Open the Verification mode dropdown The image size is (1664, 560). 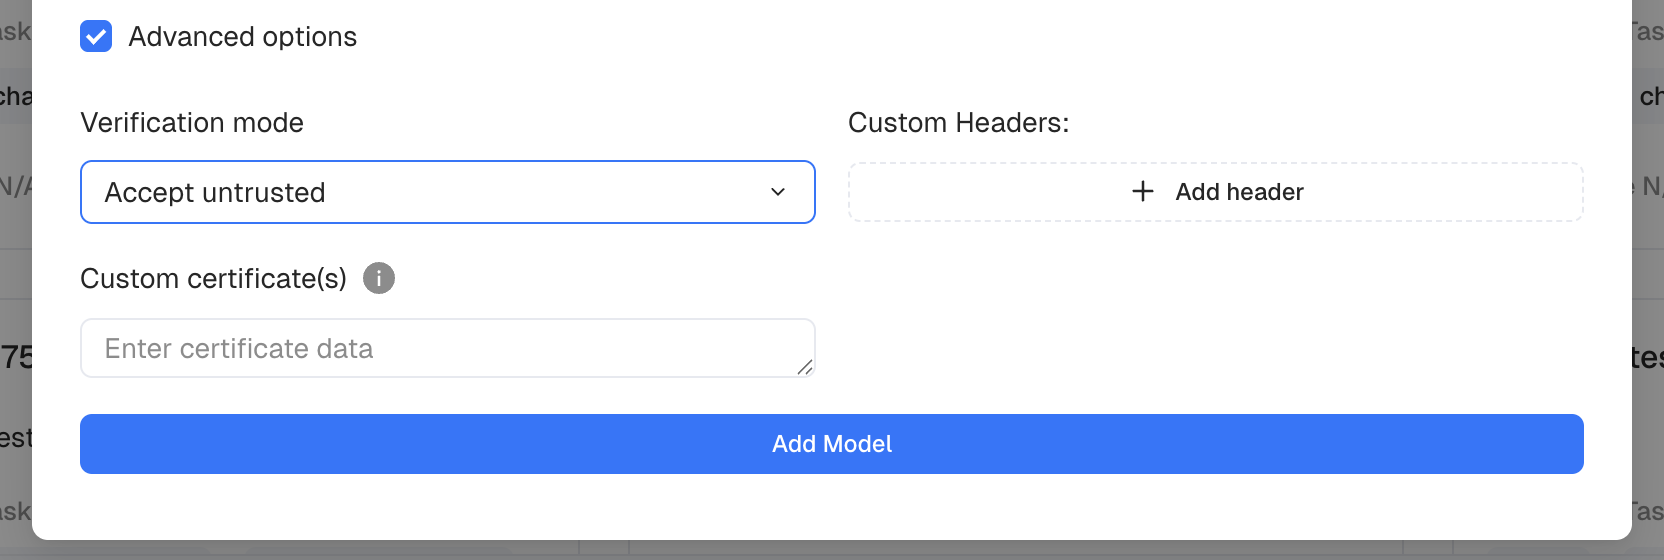point(448,192)
